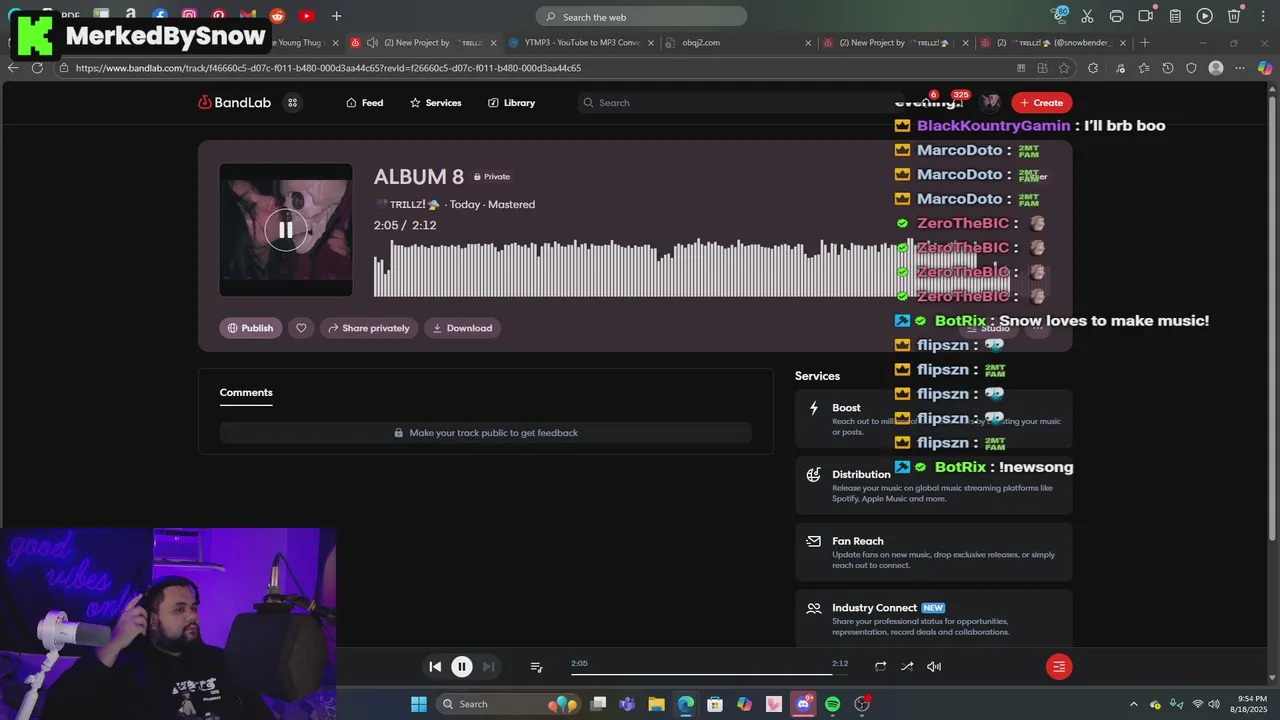Pause using the bottom player bar button

click(462, 667)
